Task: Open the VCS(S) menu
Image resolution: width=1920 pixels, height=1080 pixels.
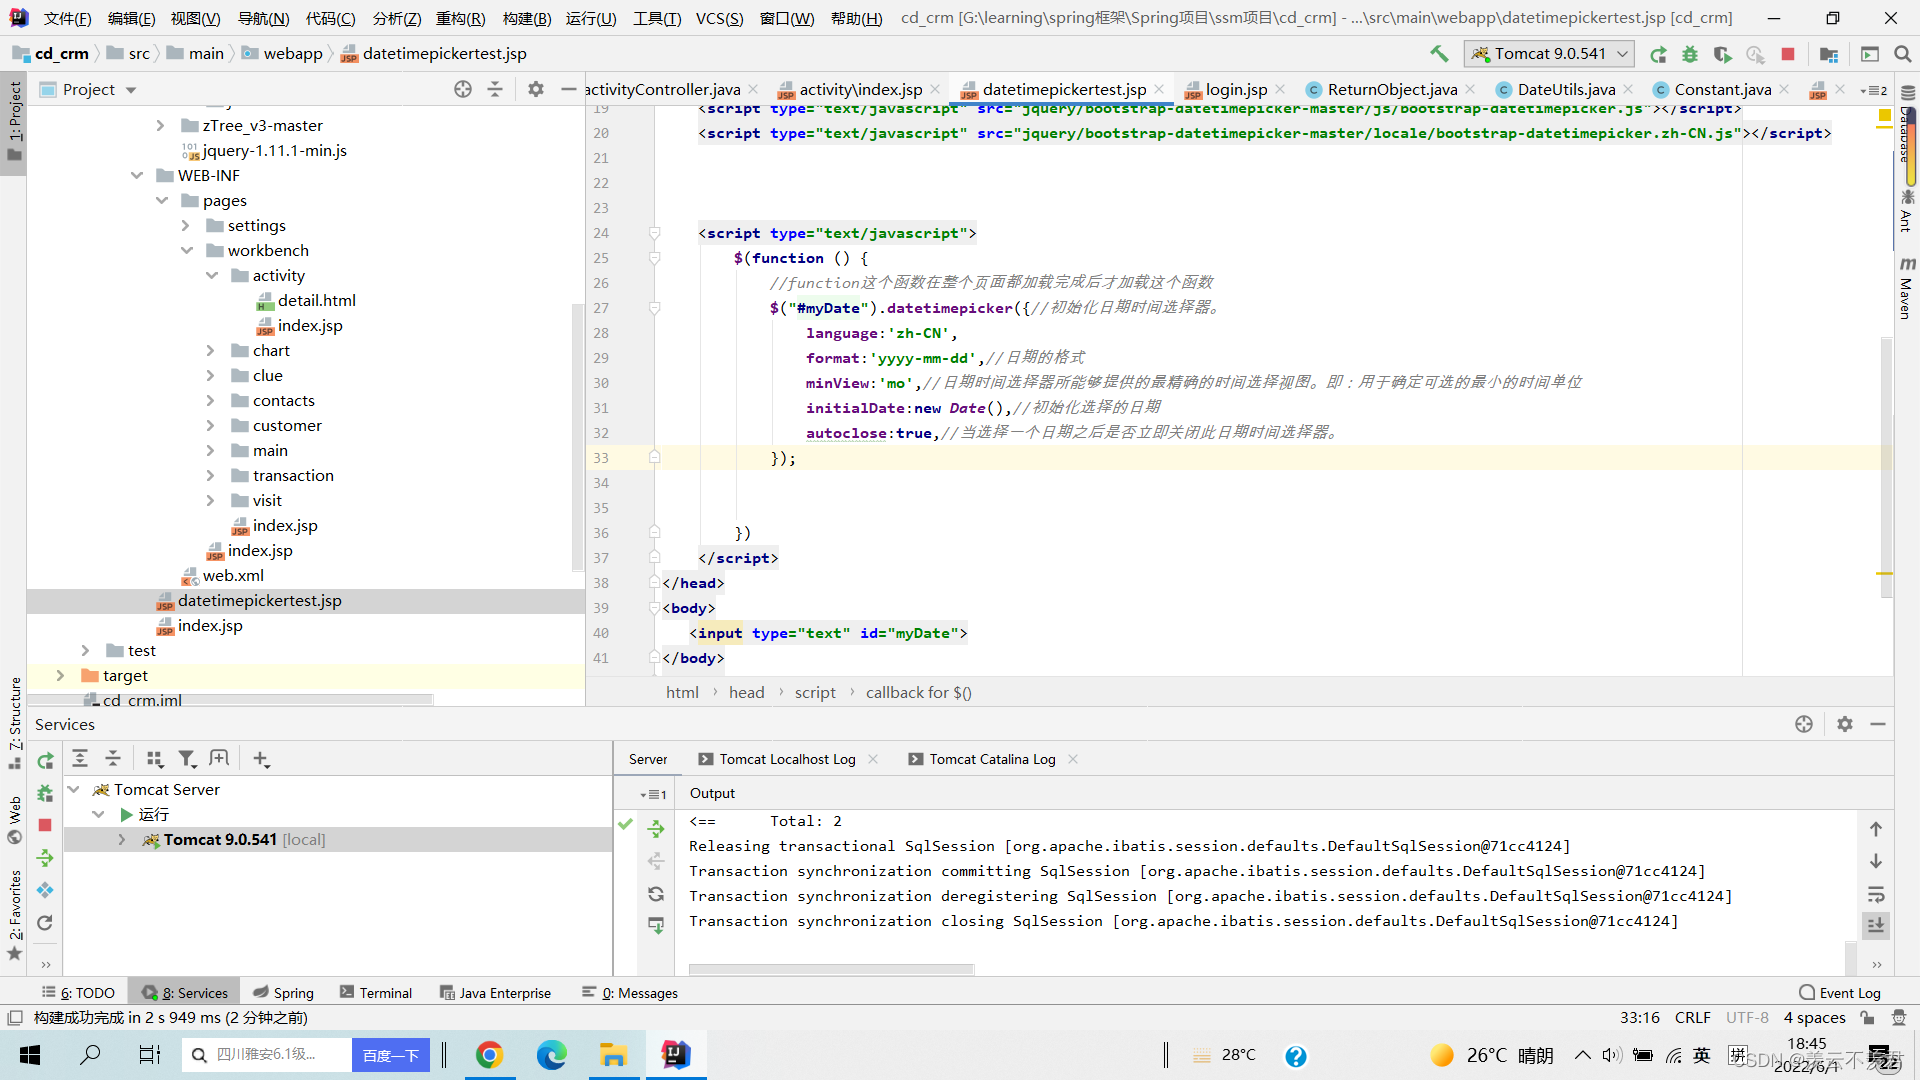Action: click(x=719, y=18)
